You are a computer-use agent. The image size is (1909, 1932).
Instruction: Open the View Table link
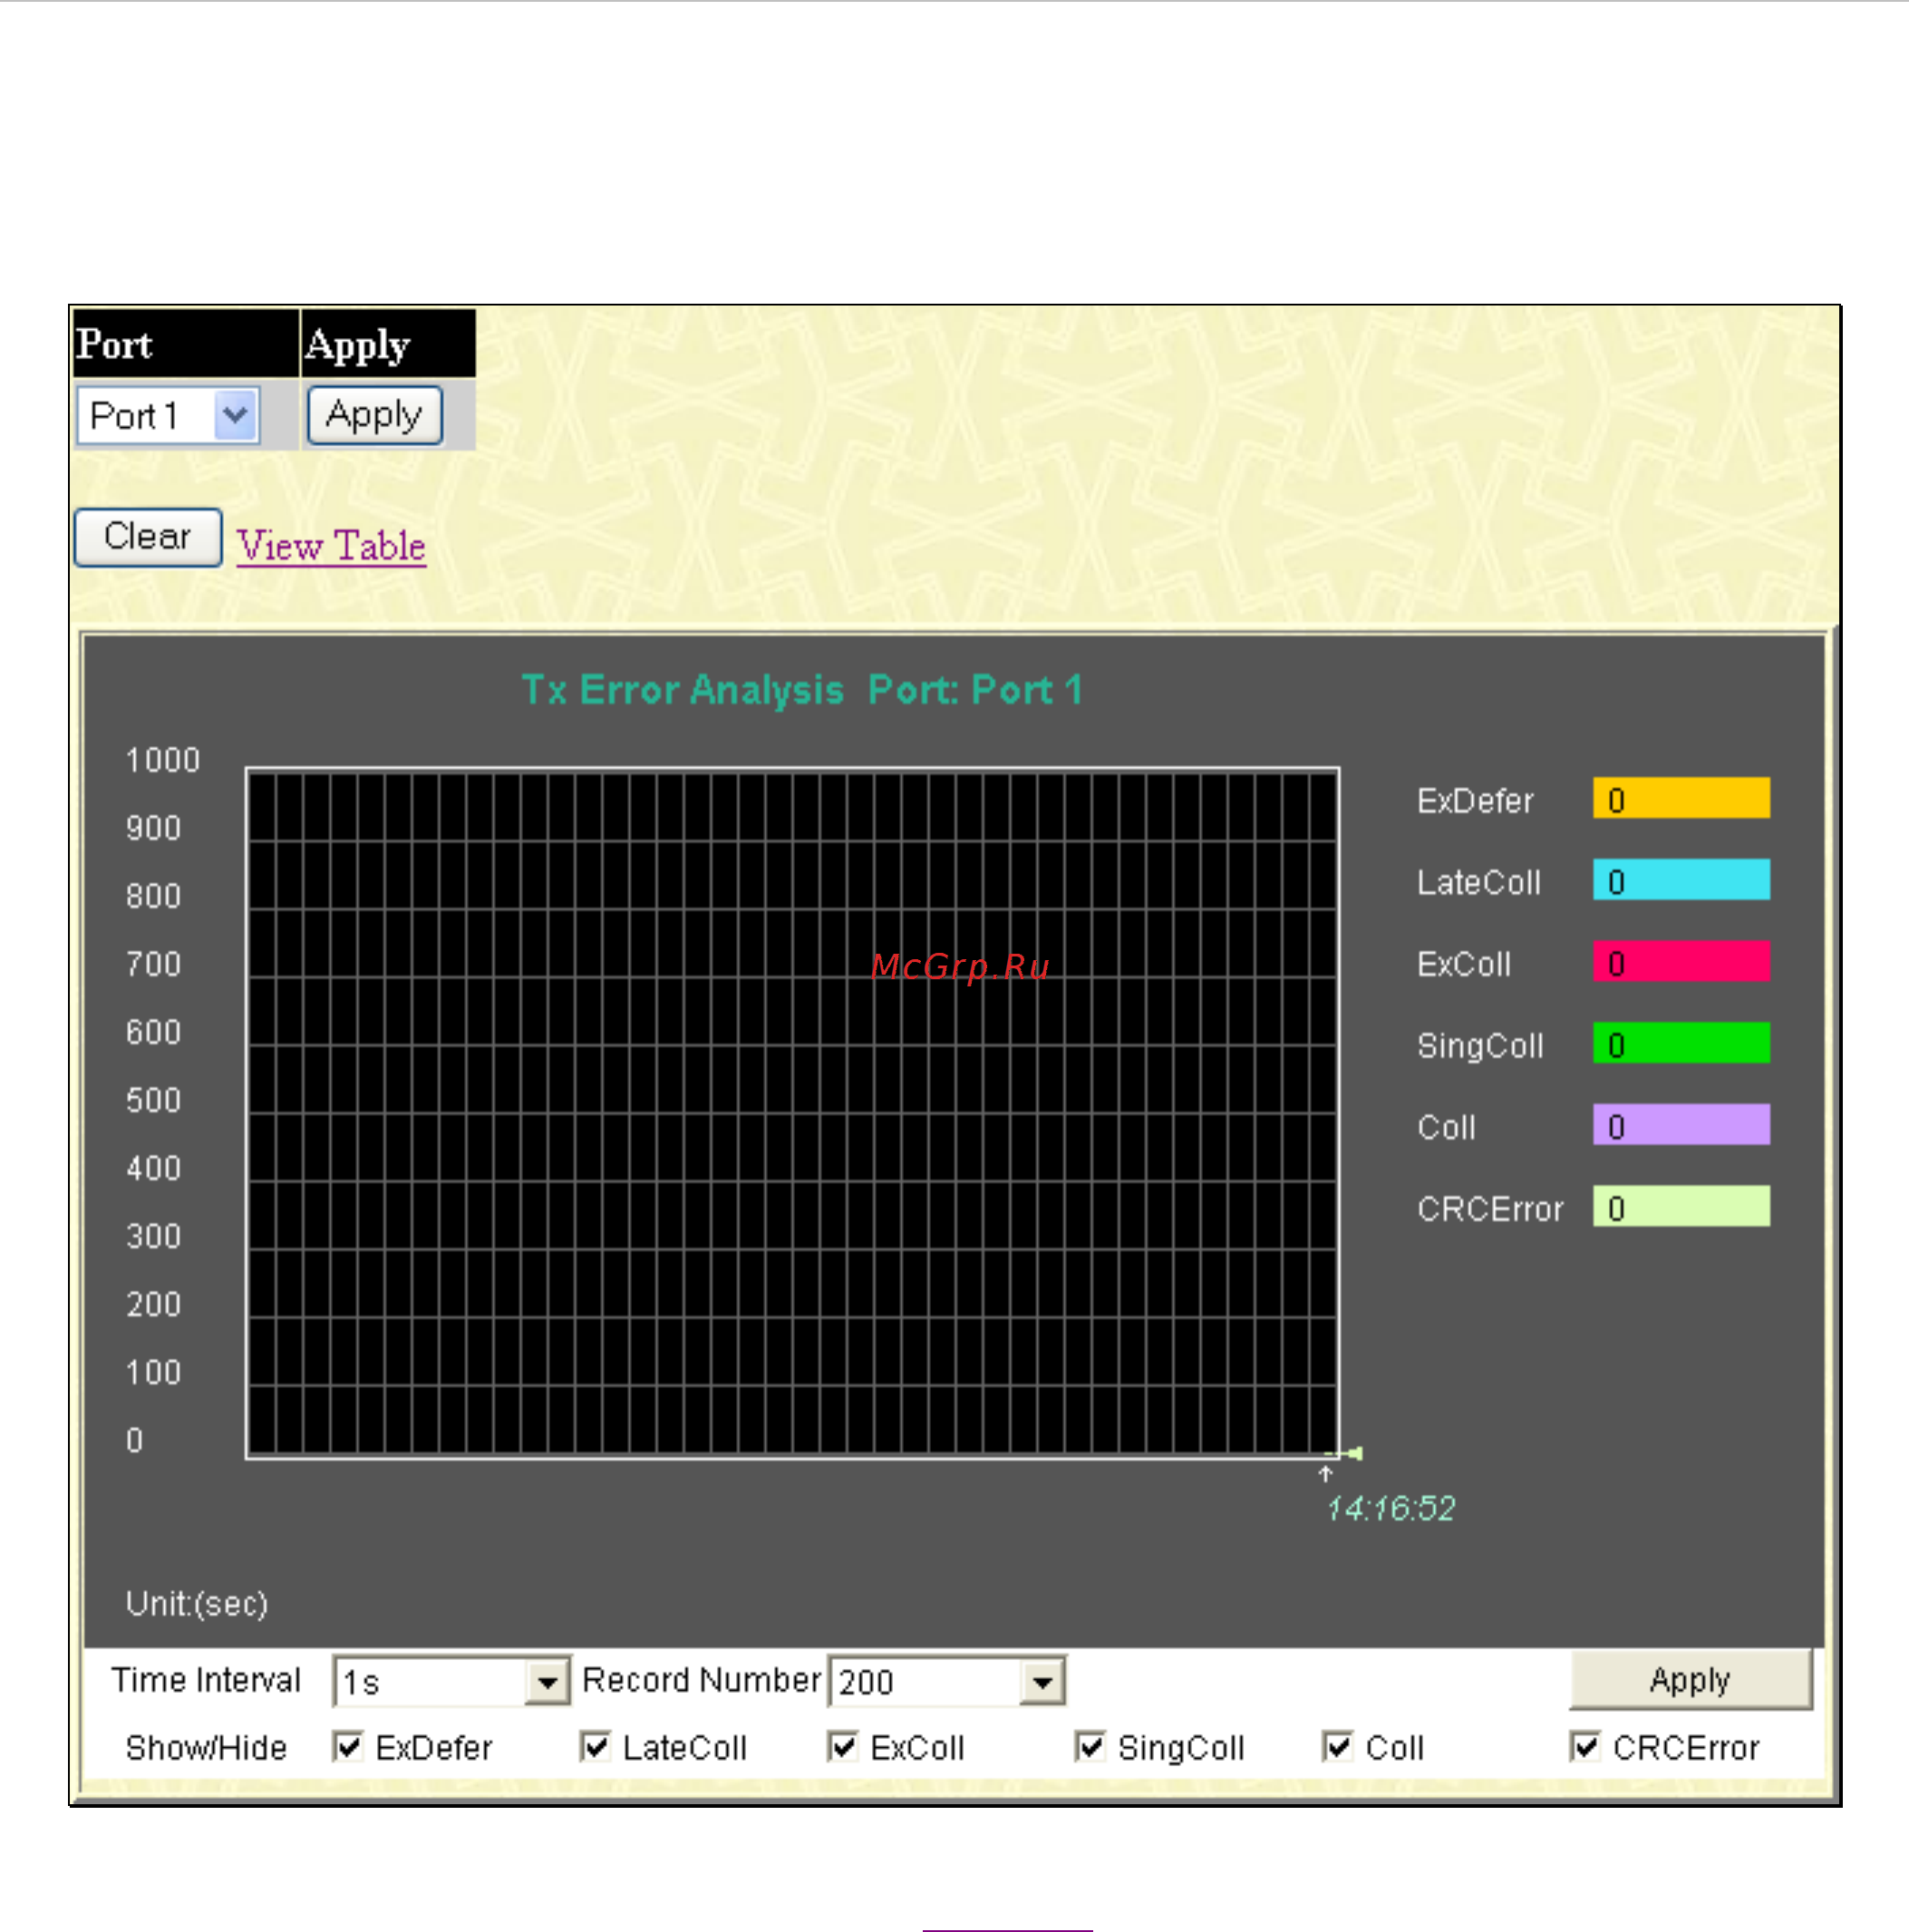(331, 546)
